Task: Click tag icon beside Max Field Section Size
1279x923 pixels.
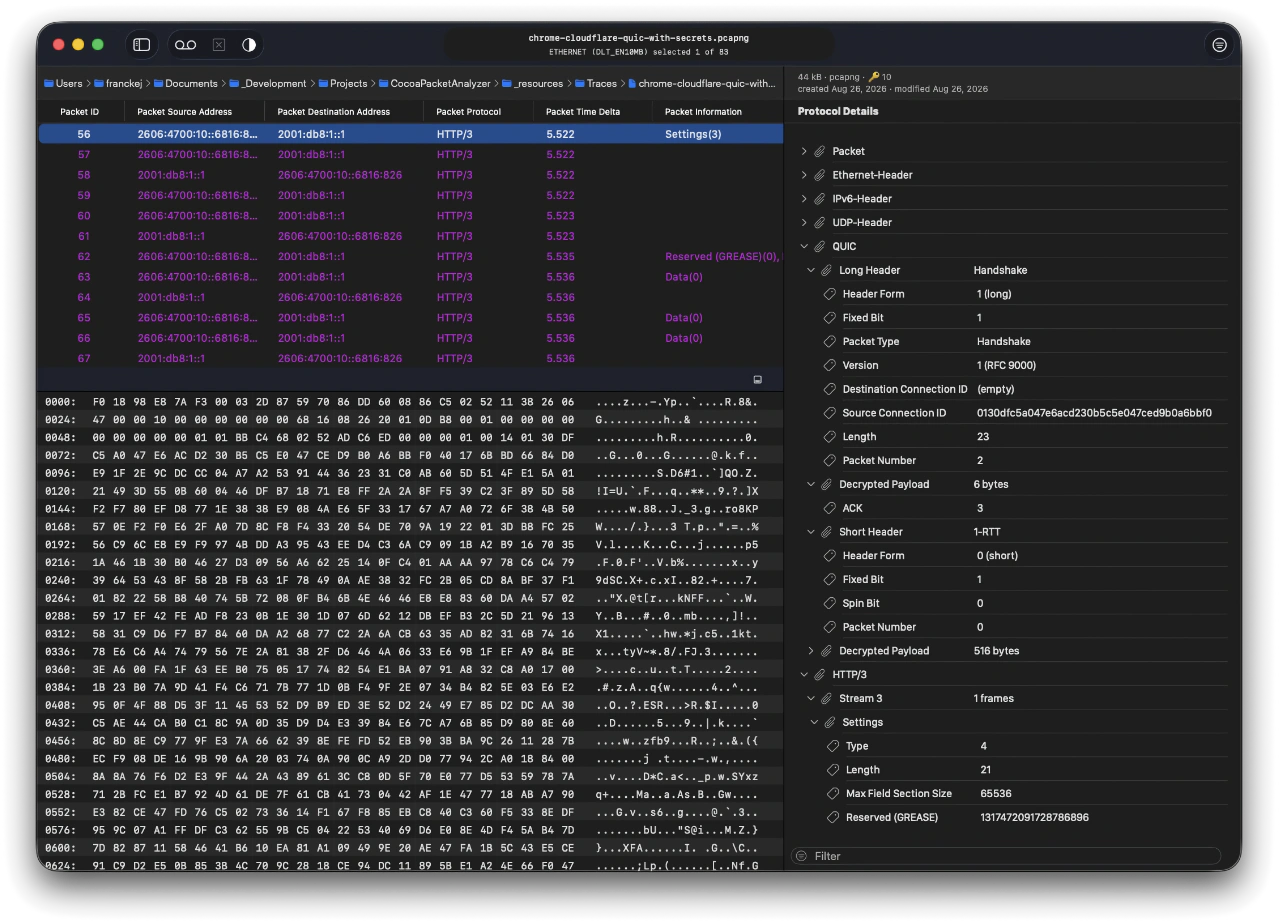Action: pyautogui.click(x=833, y=794)
